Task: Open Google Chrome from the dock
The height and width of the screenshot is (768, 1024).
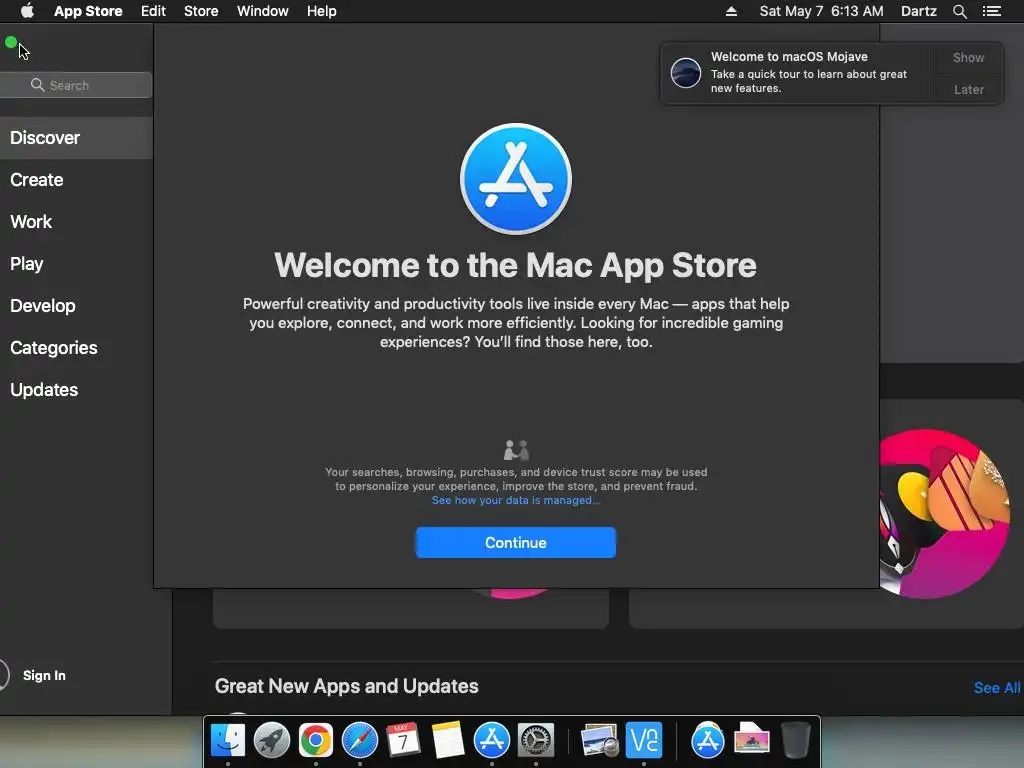Action: pyautogui.click(x=316, y=741)
